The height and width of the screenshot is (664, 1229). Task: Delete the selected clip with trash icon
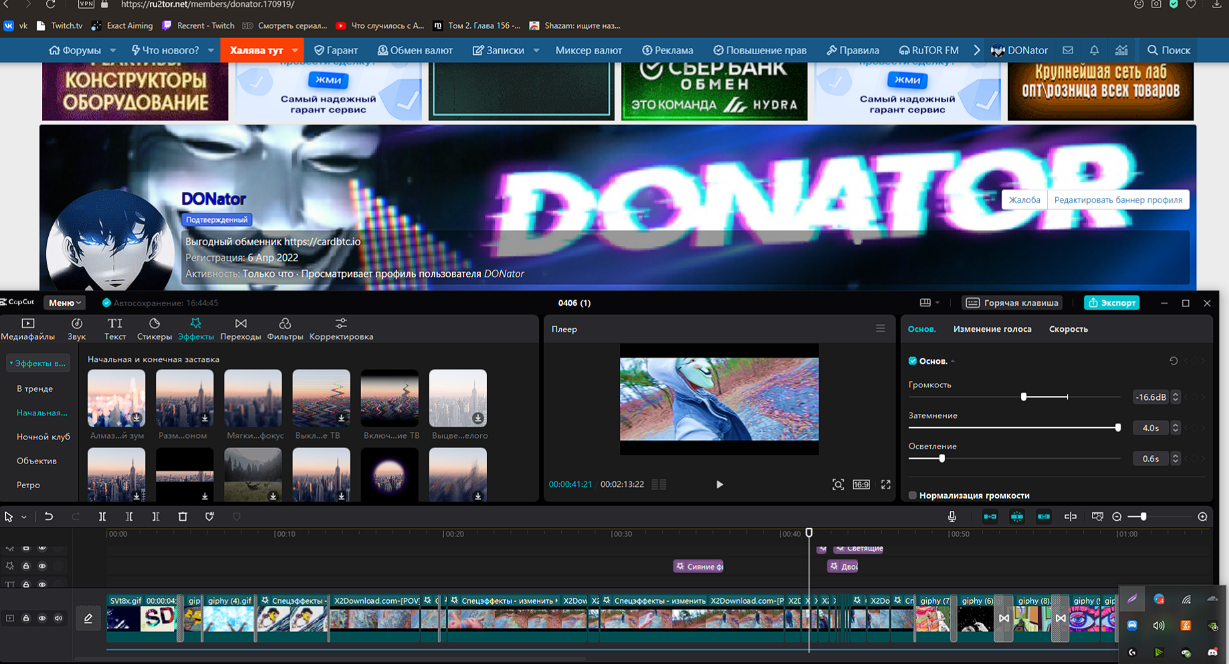pyautogui.click(x=182, y=517)
